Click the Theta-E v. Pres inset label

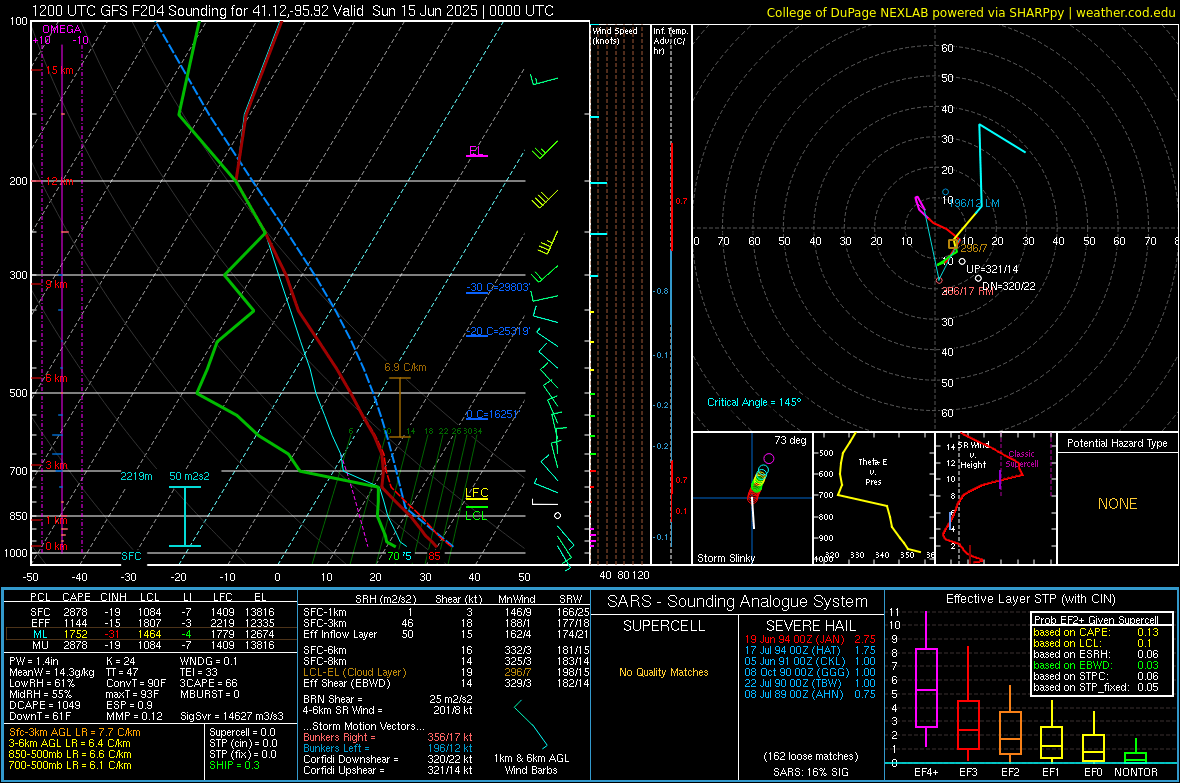pyautogui.click(x=873, y=471)
